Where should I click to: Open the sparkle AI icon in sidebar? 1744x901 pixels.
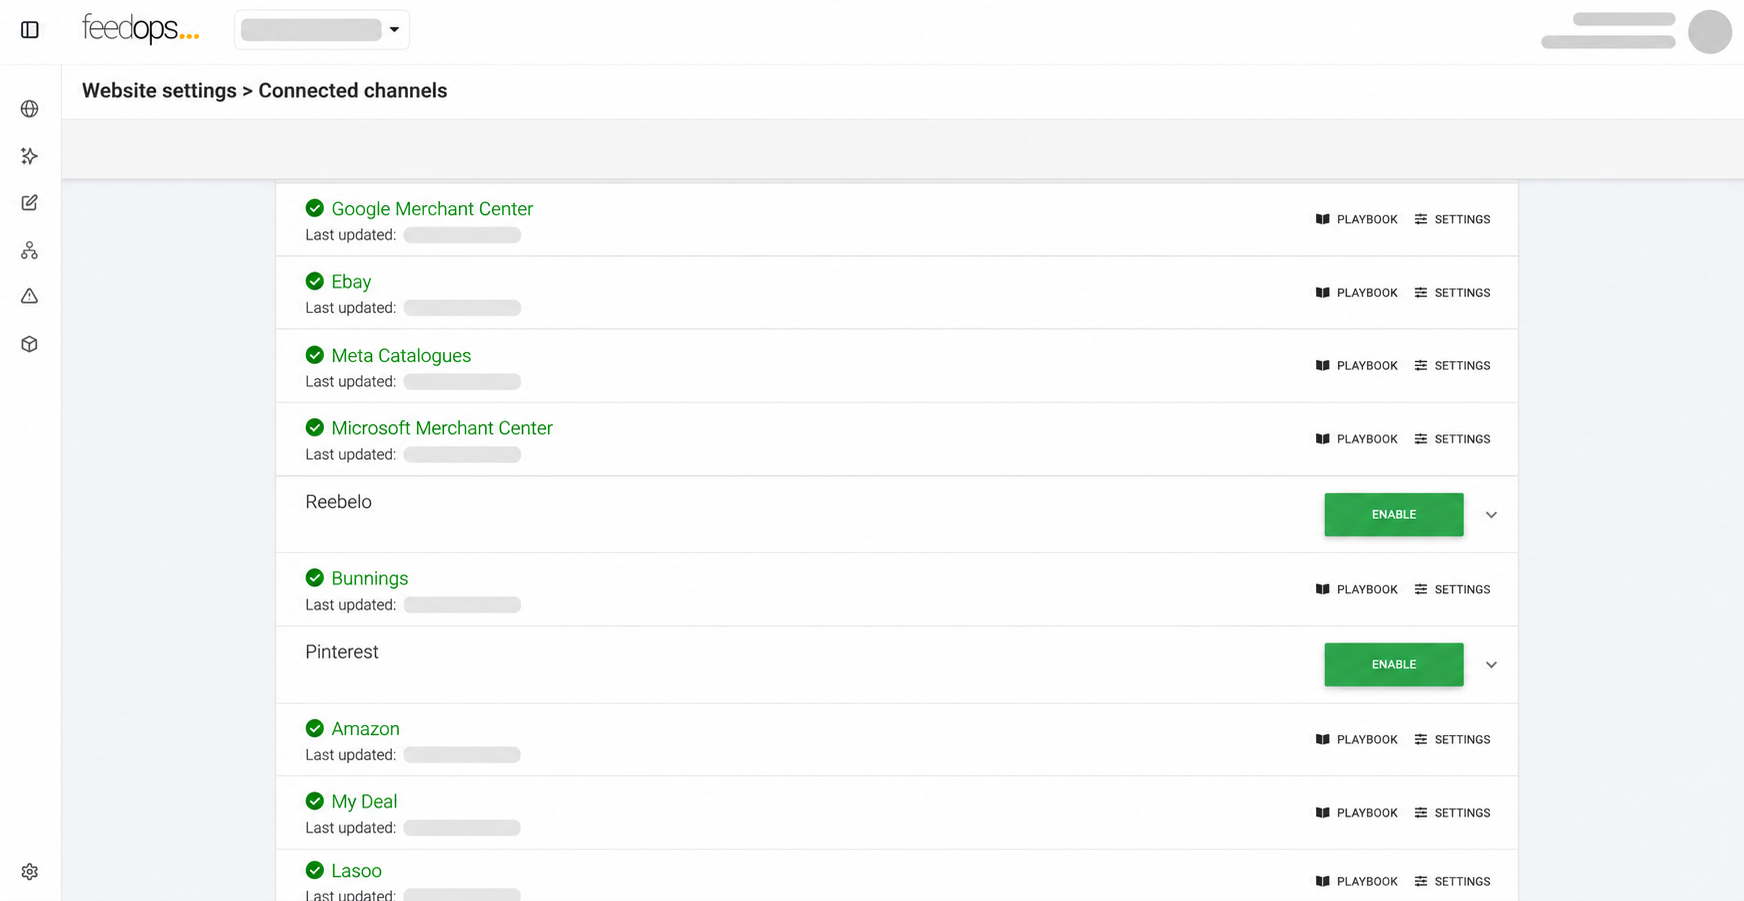click(x=30, y=156)
